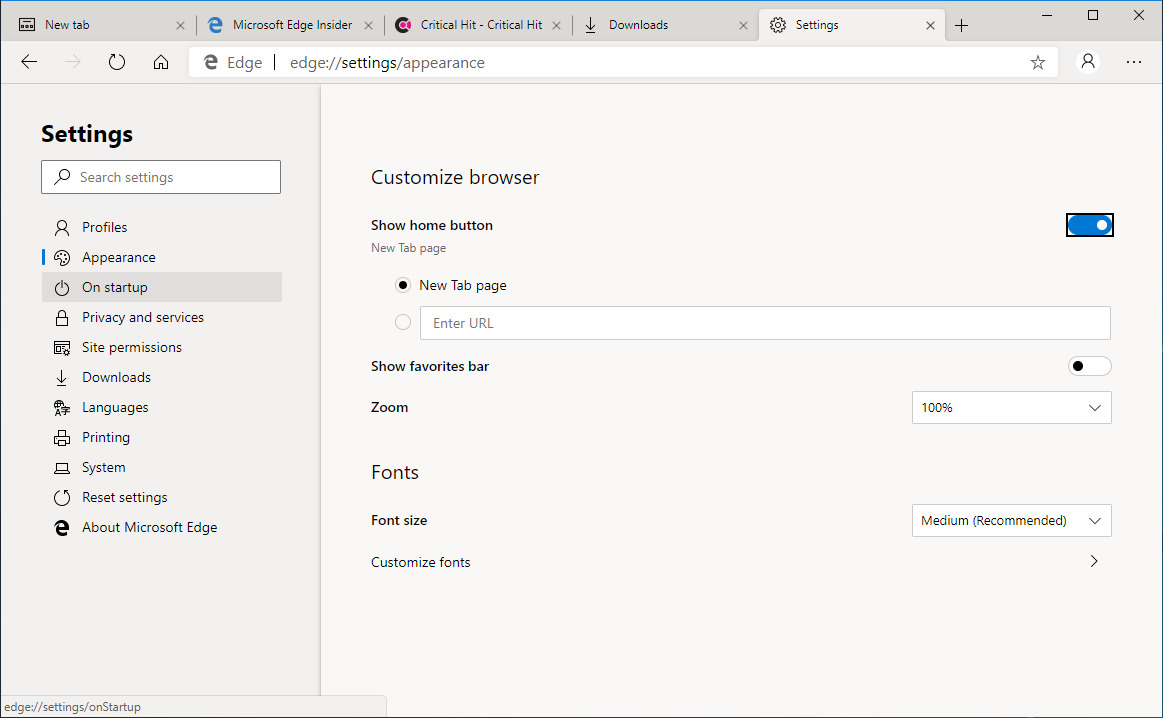Click the home button in toolbar

pos(160,62)
